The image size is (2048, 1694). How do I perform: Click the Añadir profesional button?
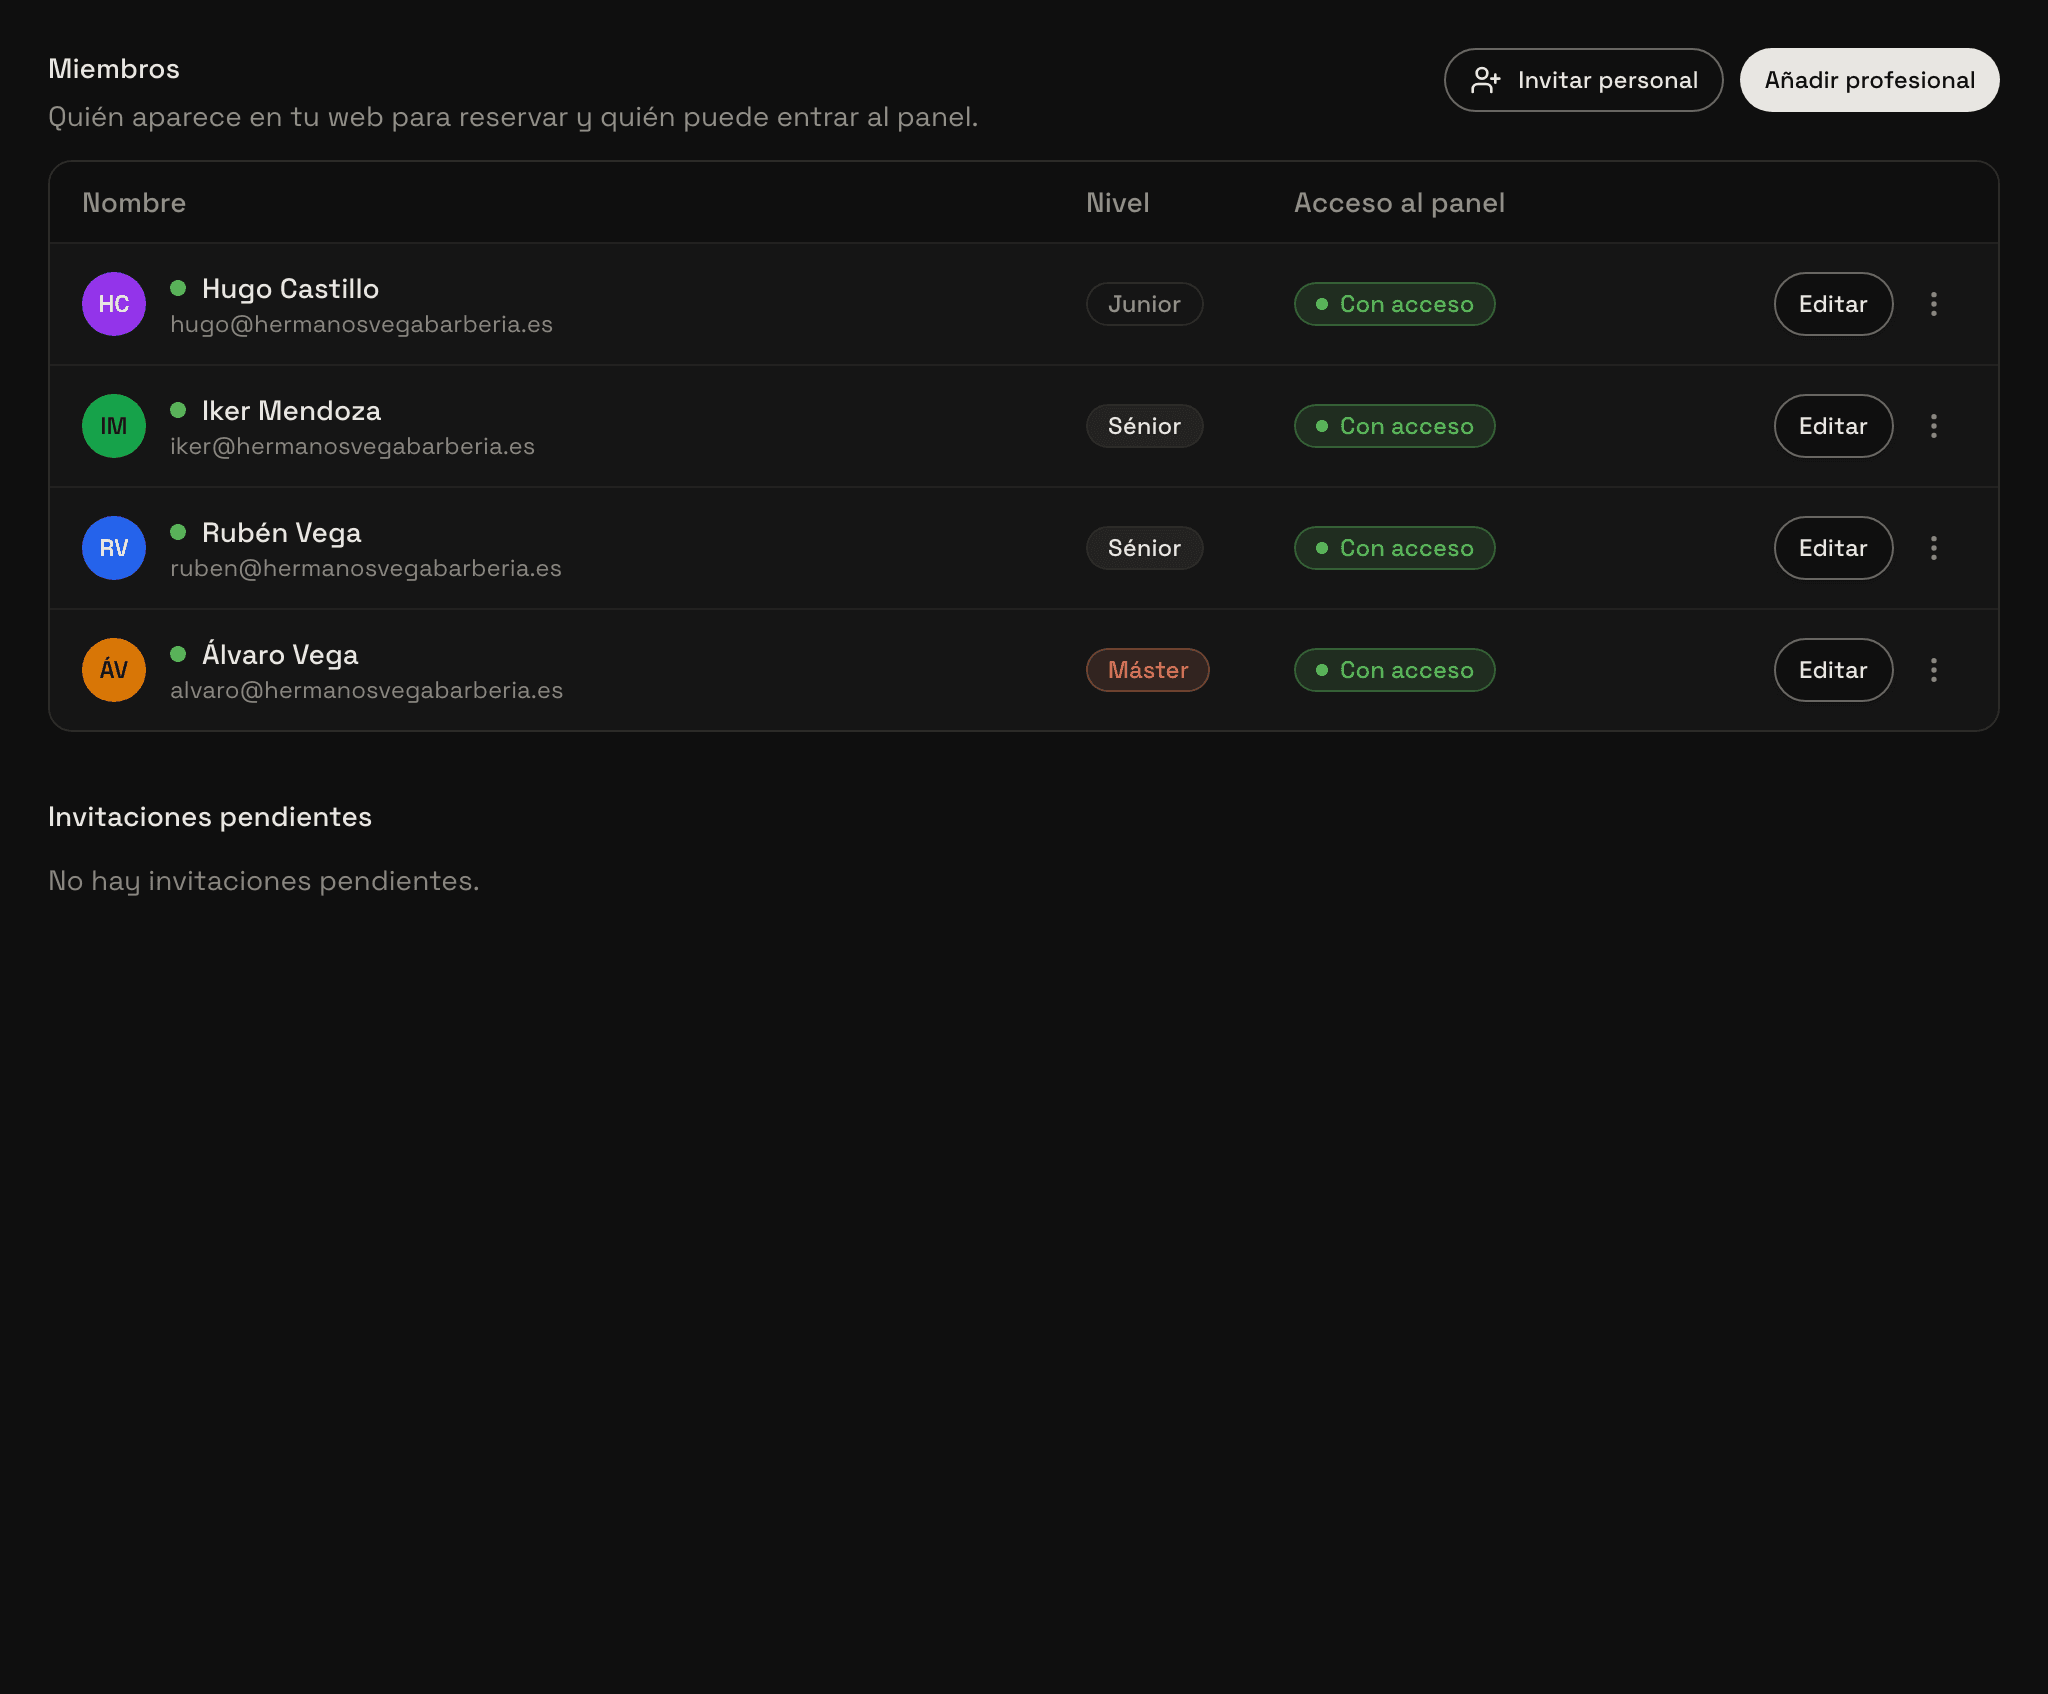[x=1869, y=80]
